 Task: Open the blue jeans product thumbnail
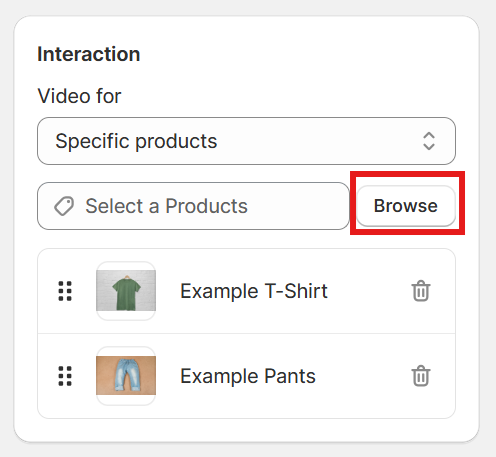(x=126, y=376)
